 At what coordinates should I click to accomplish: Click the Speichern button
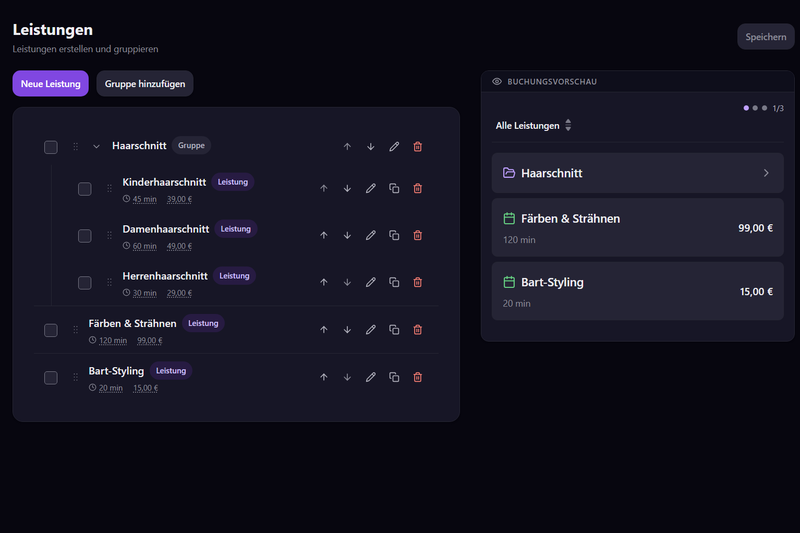765,37
